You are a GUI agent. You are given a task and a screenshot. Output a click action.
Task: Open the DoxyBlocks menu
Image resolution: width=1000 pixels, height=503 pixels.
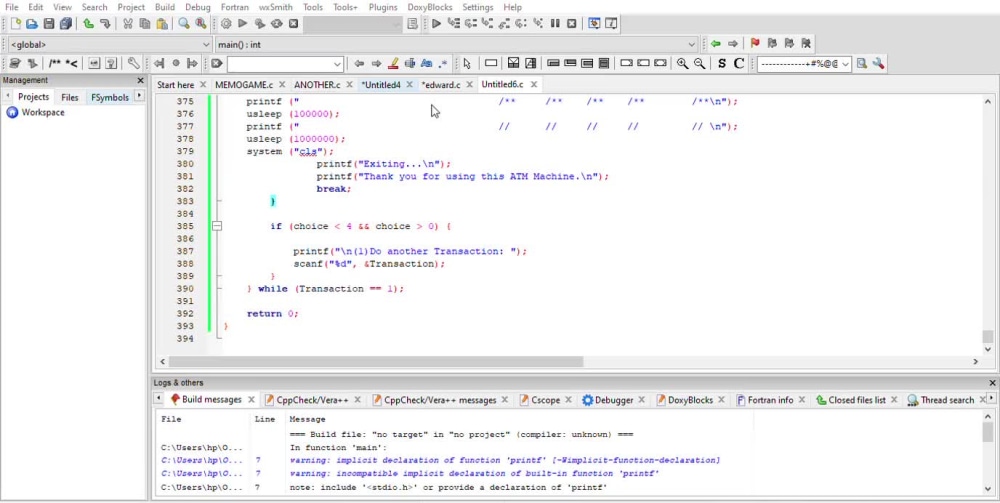coord(430,7)
